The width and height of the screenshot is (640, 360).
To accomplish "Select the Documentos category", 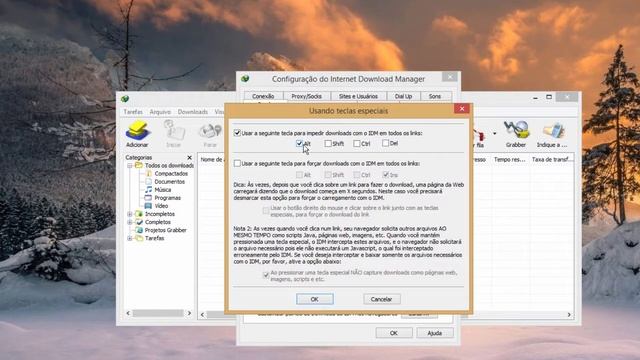I will 169,182.
